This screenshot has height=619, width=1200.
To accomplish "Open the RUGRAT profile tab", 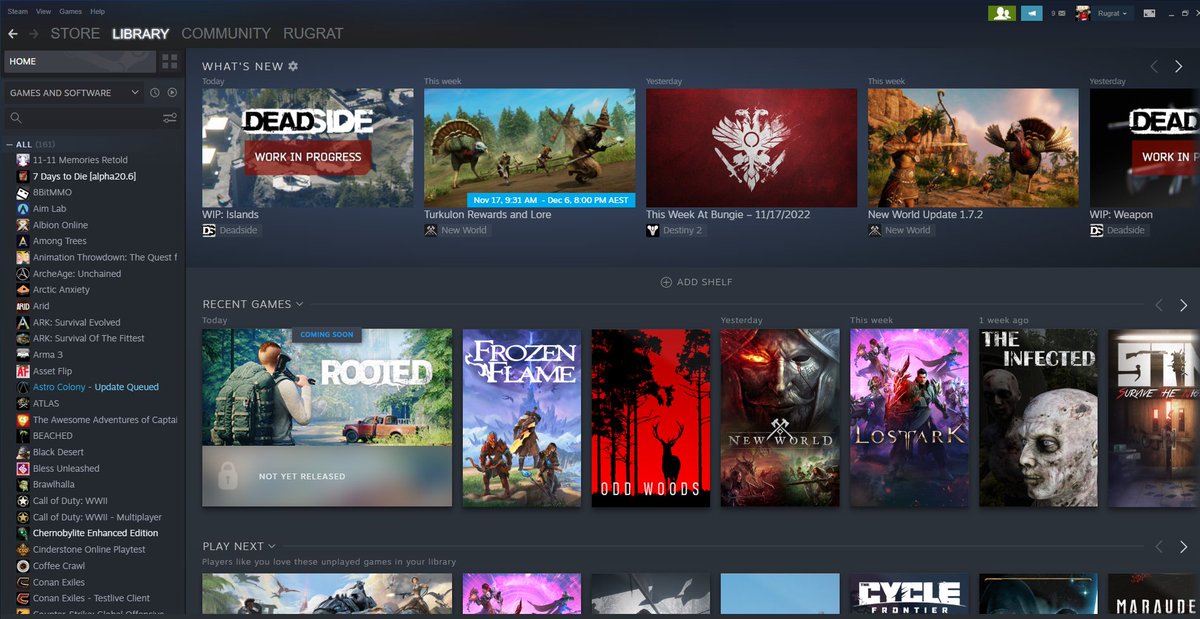I will [x=313, y=34].
